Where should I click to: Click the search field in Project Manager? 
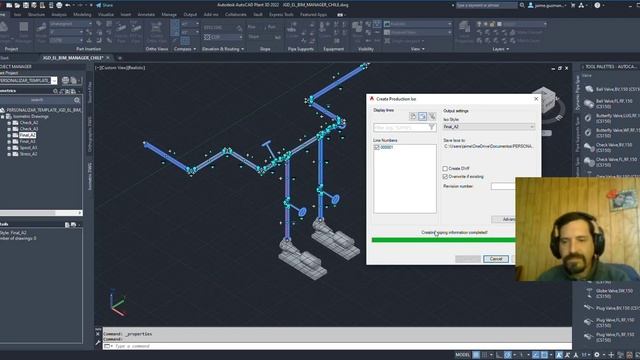coord(37,100)
